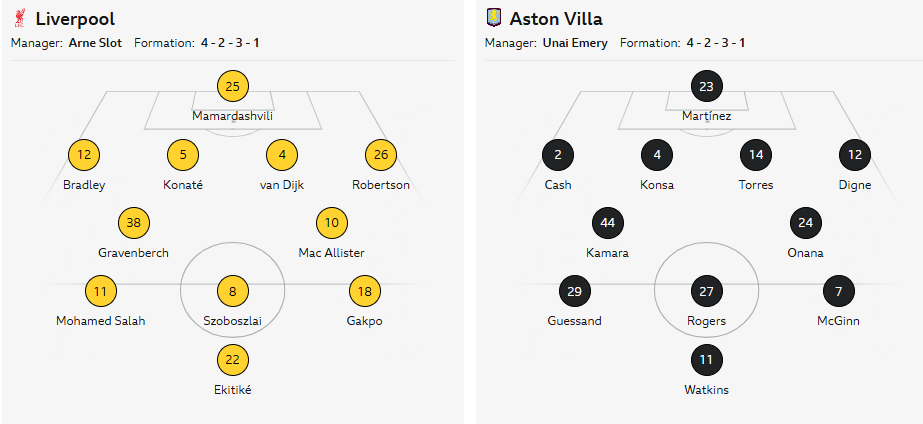This screenshot has height=424, width=923.
Task: Click the Liverpool team heading
Action: [75, 19]
